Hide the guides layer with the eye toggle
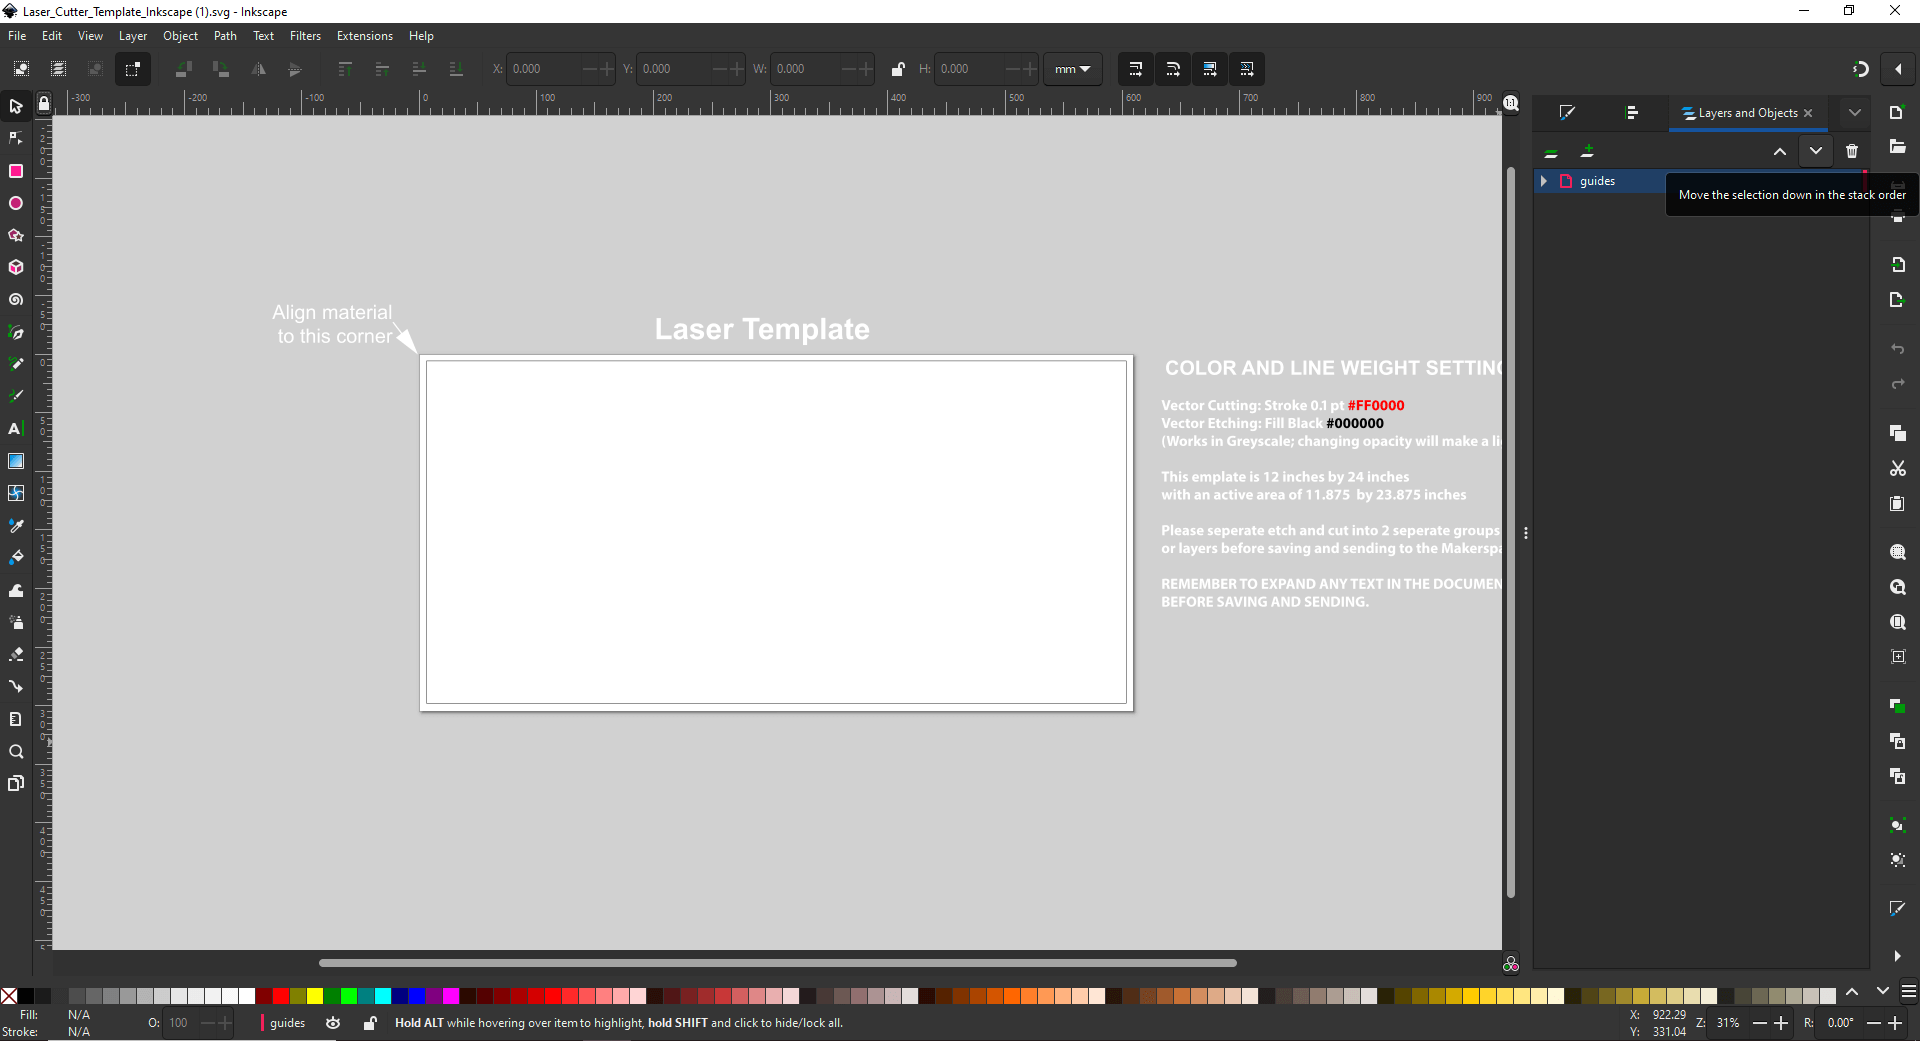 coord(333,1023)
